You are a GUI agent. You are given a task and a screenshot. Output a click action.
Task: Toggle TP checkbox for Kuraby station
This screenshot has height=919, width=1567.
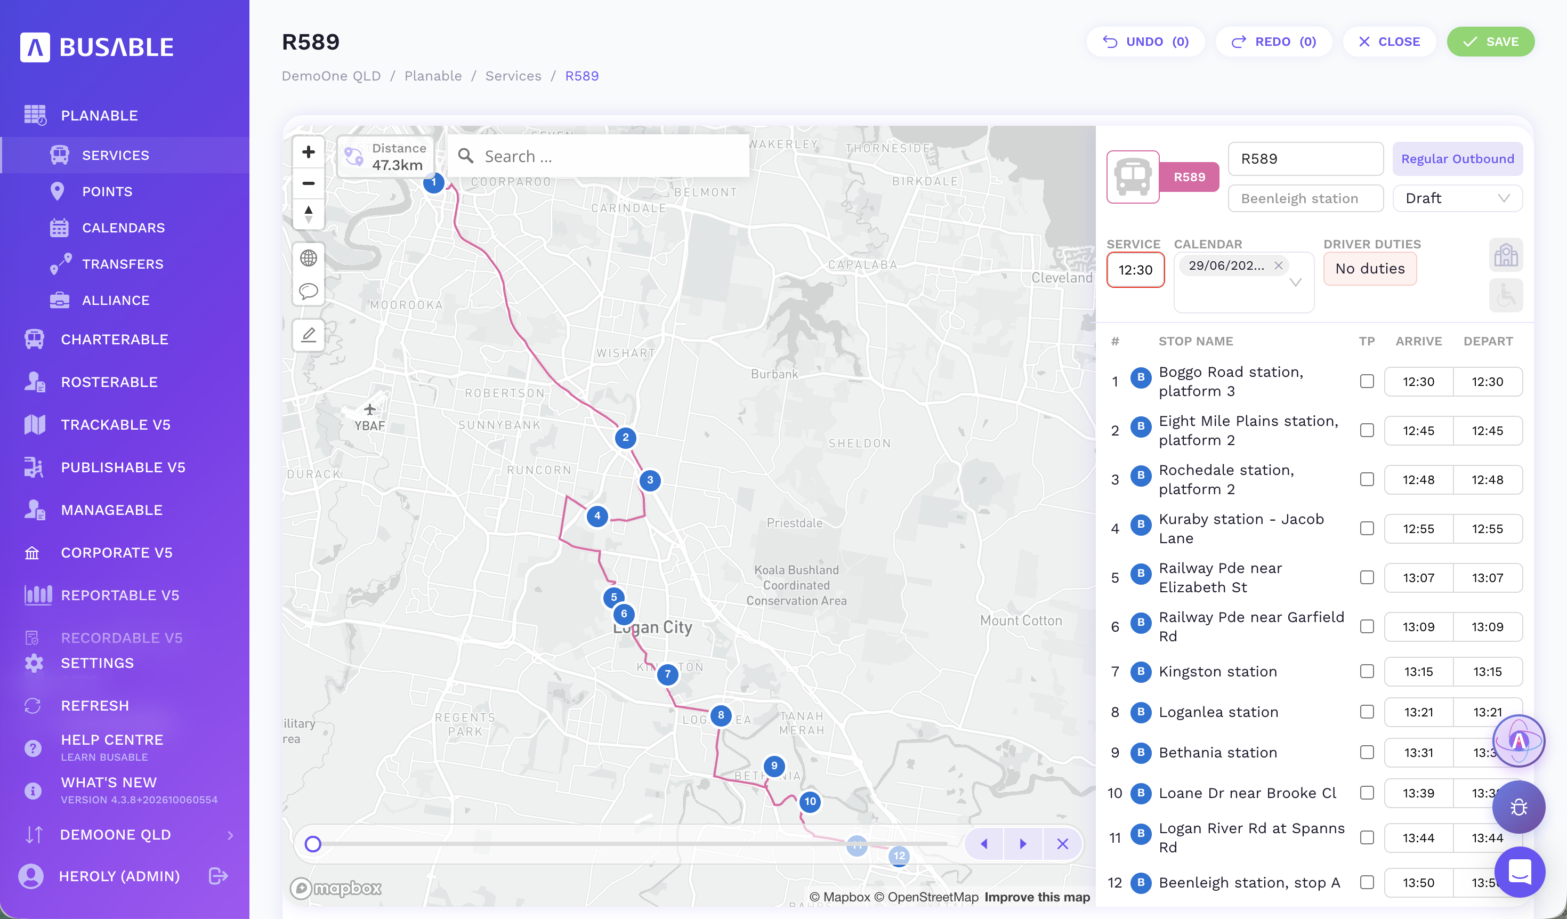pos(1367,528)
